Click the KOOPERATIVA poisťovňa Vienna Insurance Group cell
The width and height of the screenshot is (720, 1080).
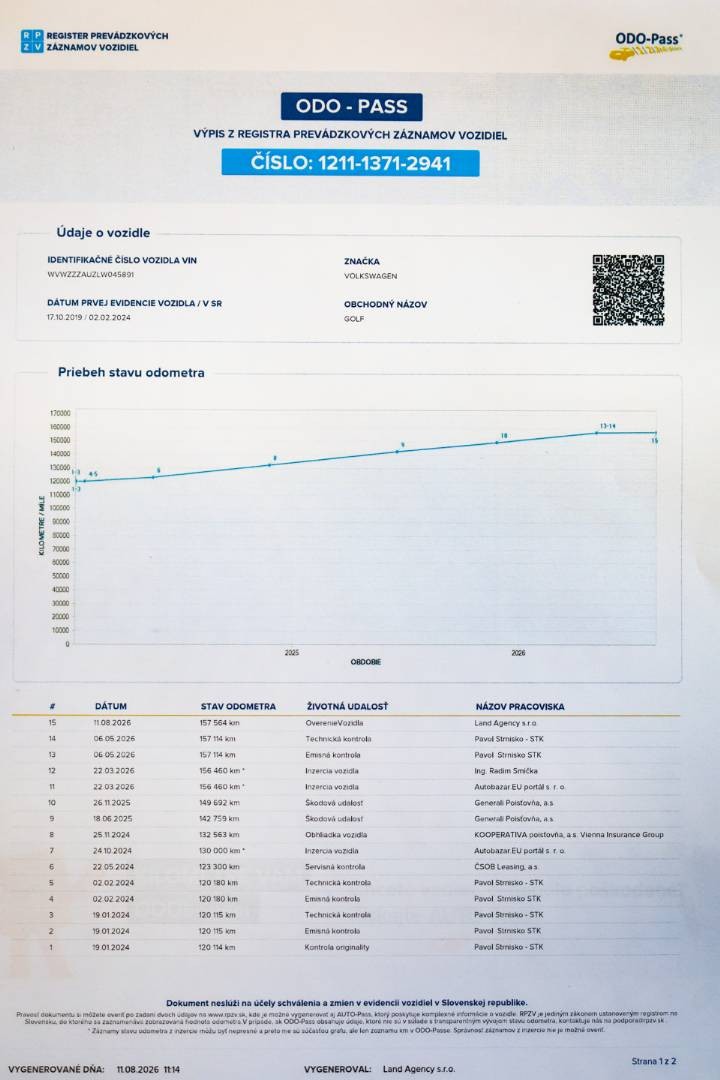569,835
